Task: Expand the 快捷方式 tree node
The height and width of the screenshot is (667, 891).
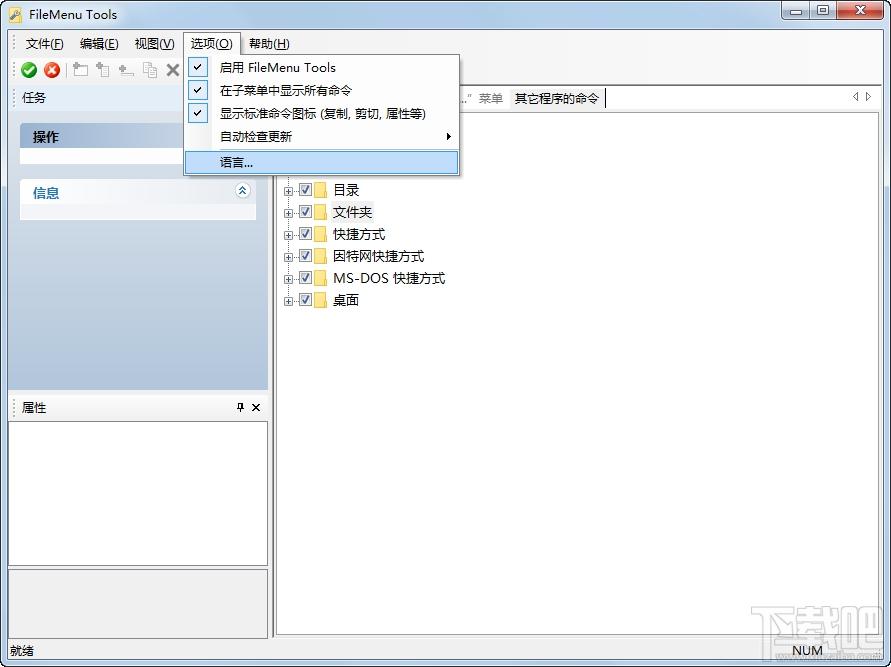Action: click(288, 235)
